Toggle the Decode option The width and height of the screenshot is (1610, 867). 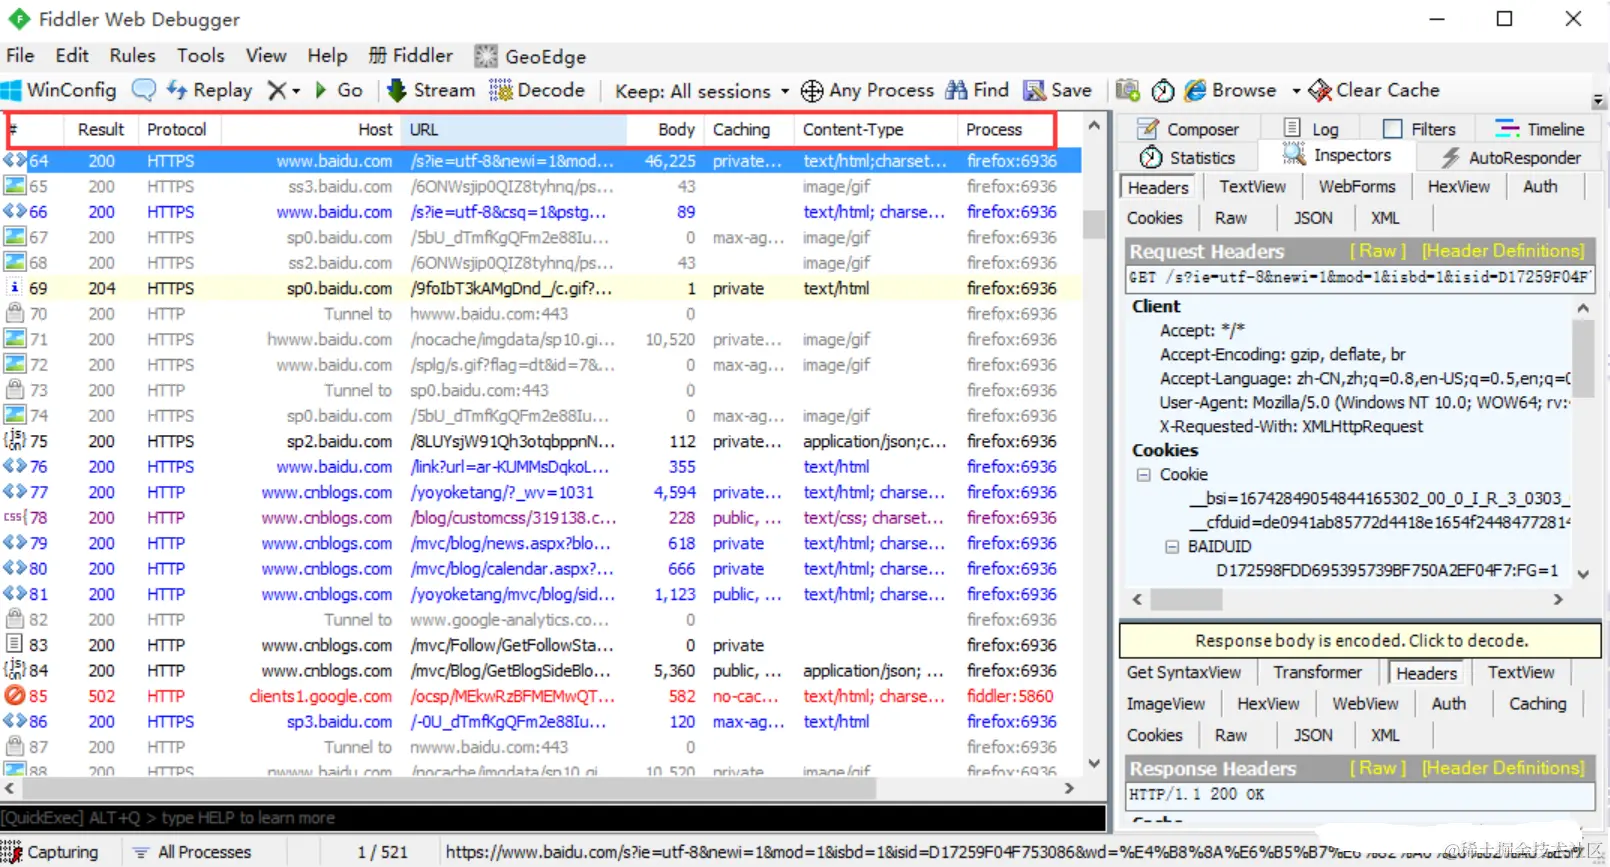pyautogui.click(x=536, y=90)
